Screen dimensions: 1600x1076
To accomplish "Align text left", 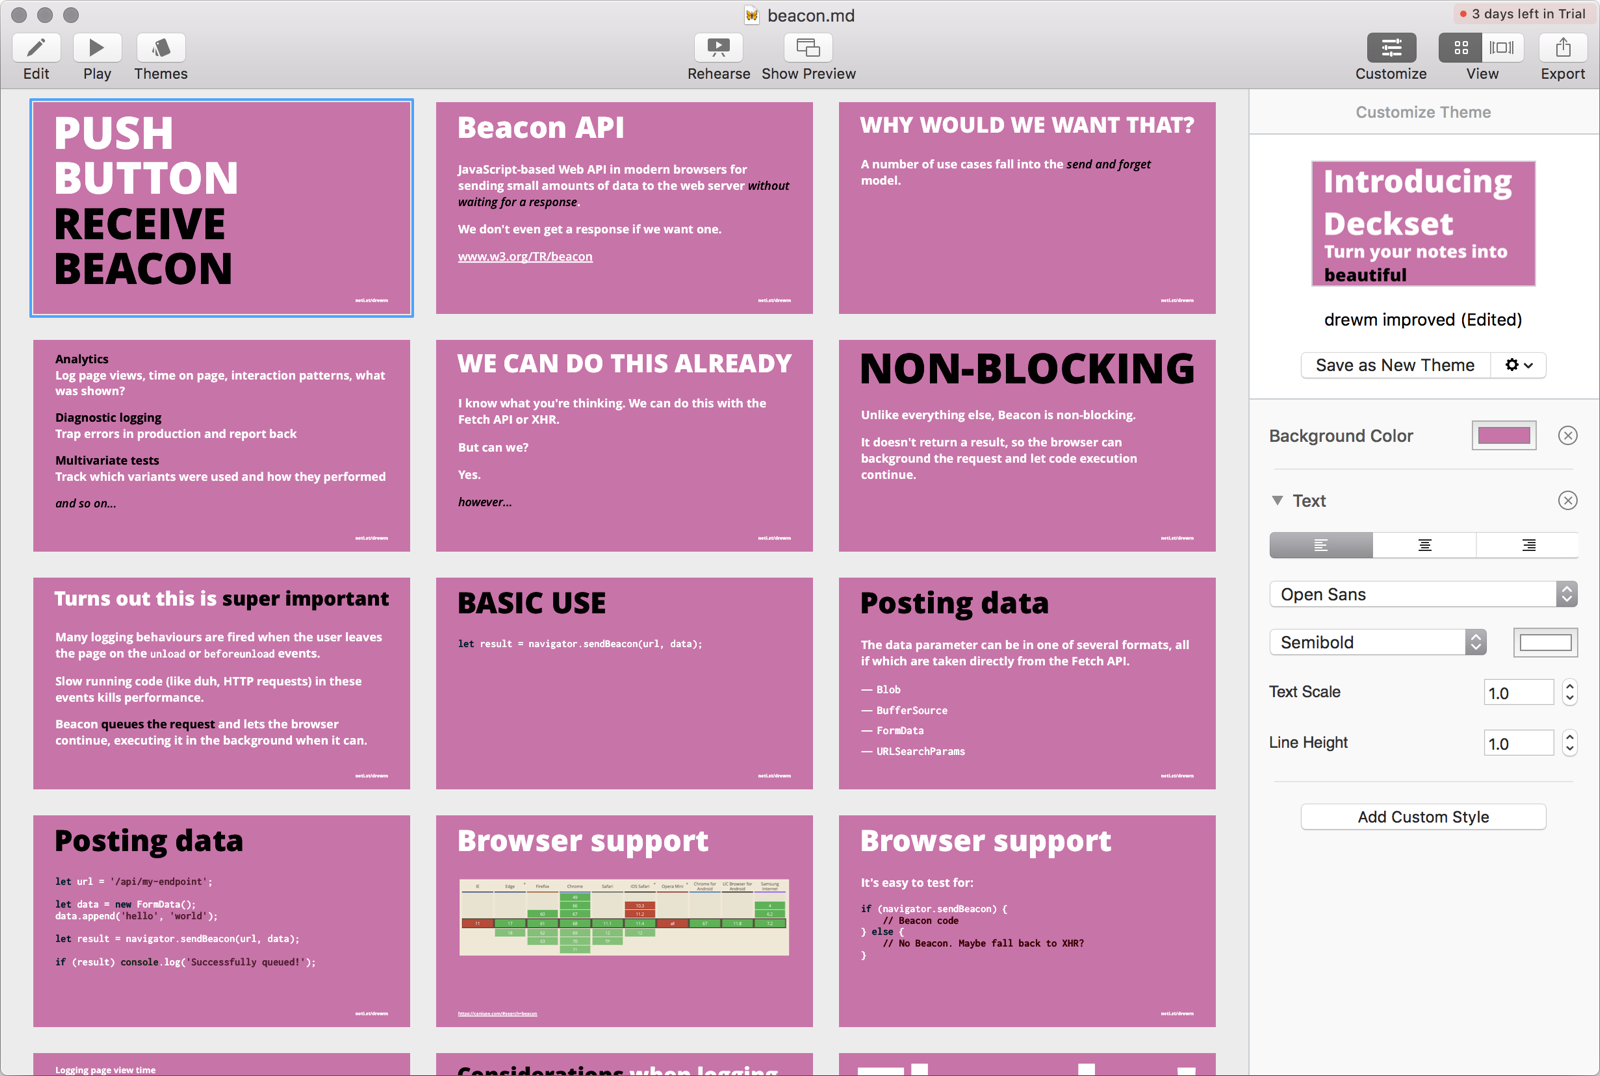I will (x=1321, y=545).
